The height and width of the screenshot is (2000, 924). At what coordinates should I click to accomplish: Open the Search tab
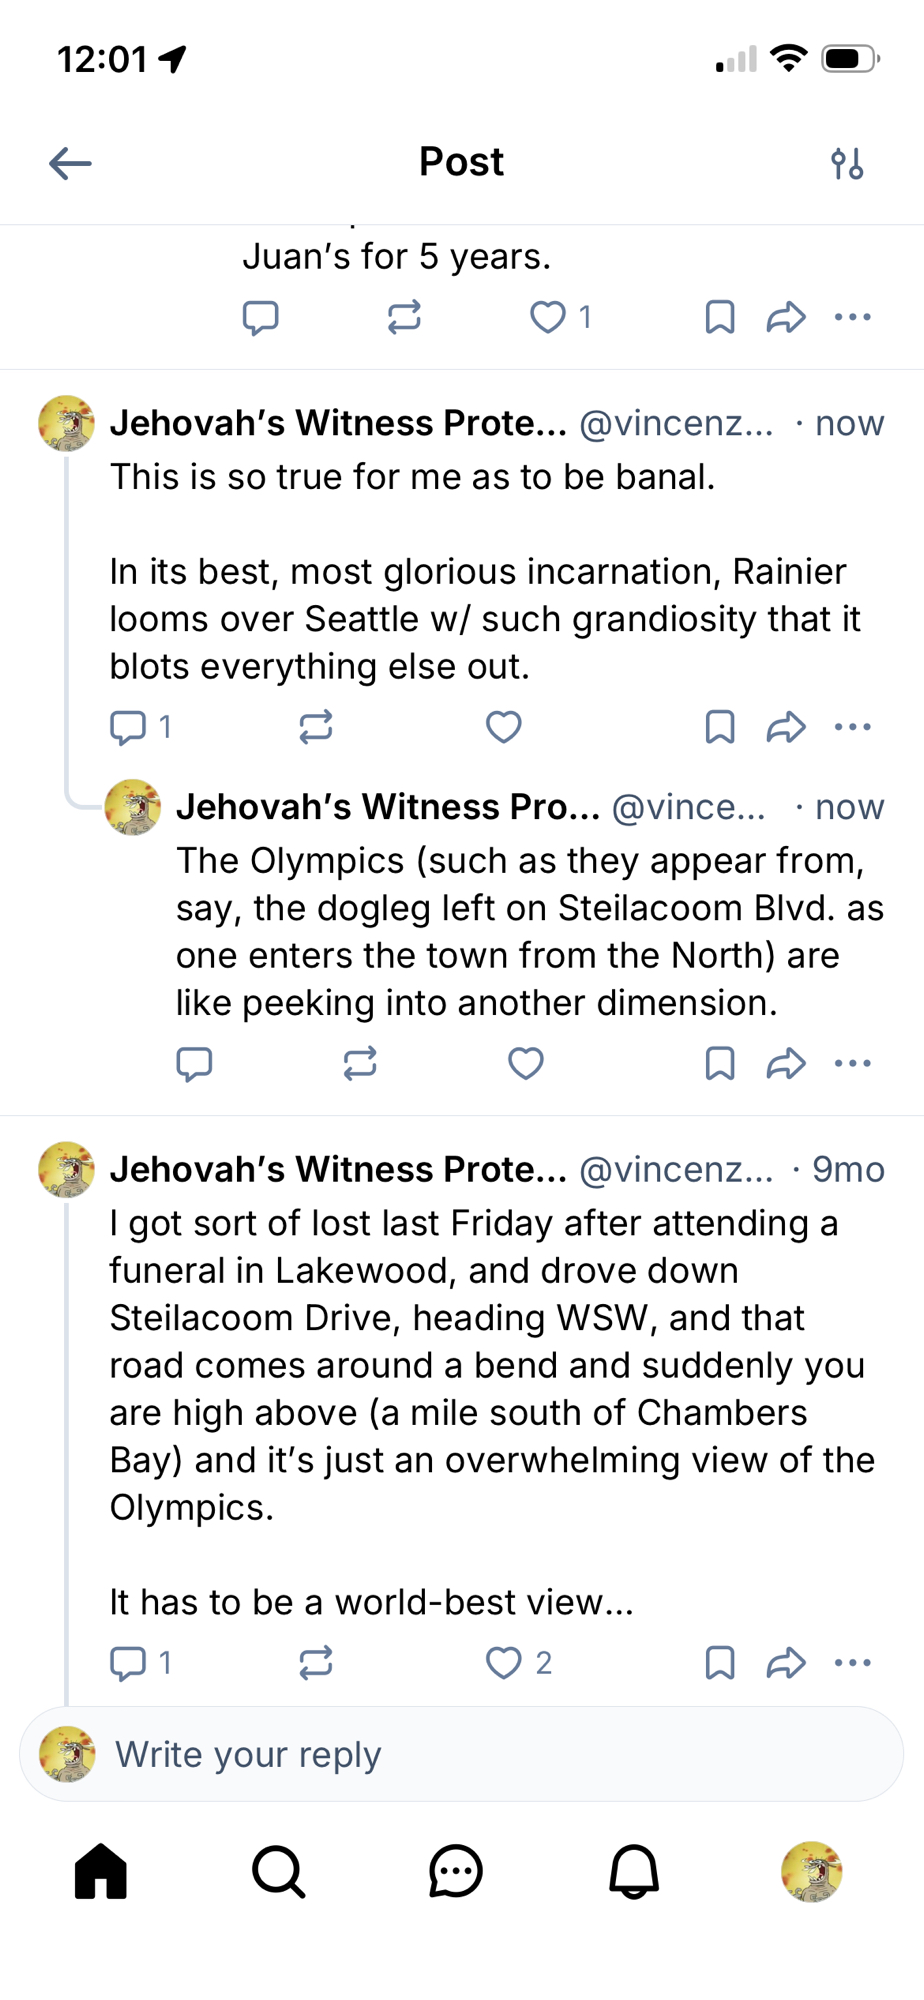pos(278,1871)
